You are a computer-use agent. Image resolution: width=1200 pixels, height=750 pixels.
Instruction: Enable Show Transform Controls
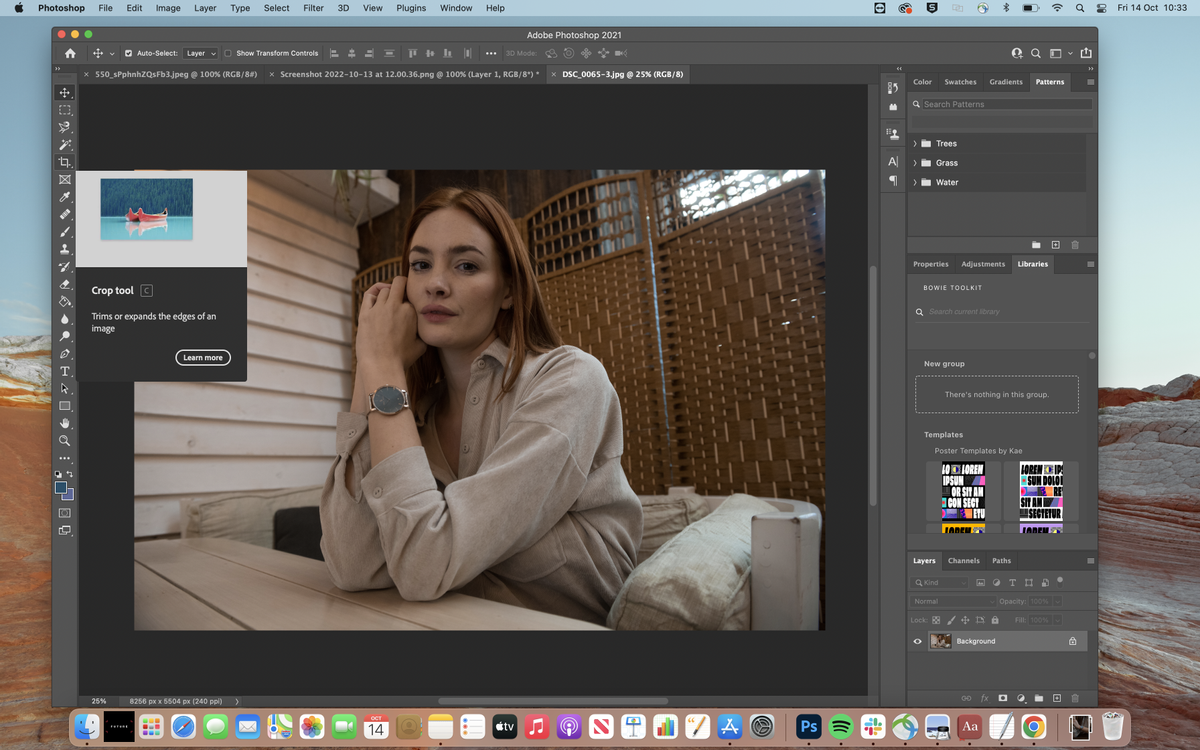(229, 53)
